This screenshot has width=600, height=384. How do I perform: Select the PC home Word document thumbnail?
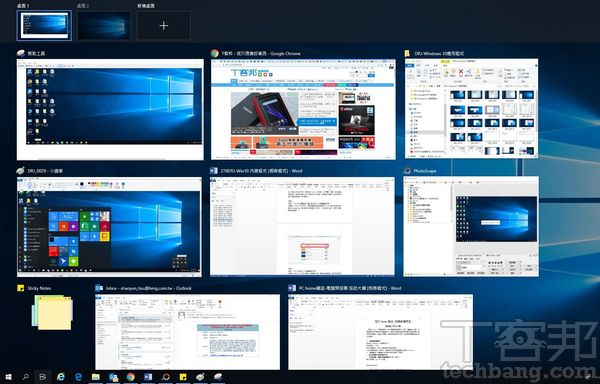pyautogui.click(x=380, y=332)
